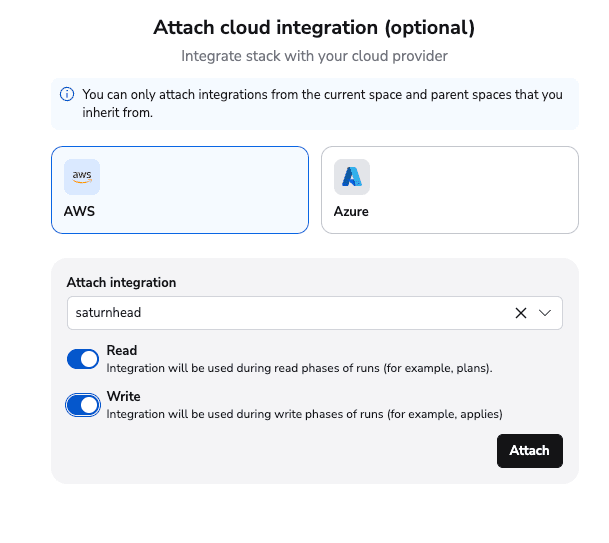
Task: Click the AWS logo icon
Action: 82,177
